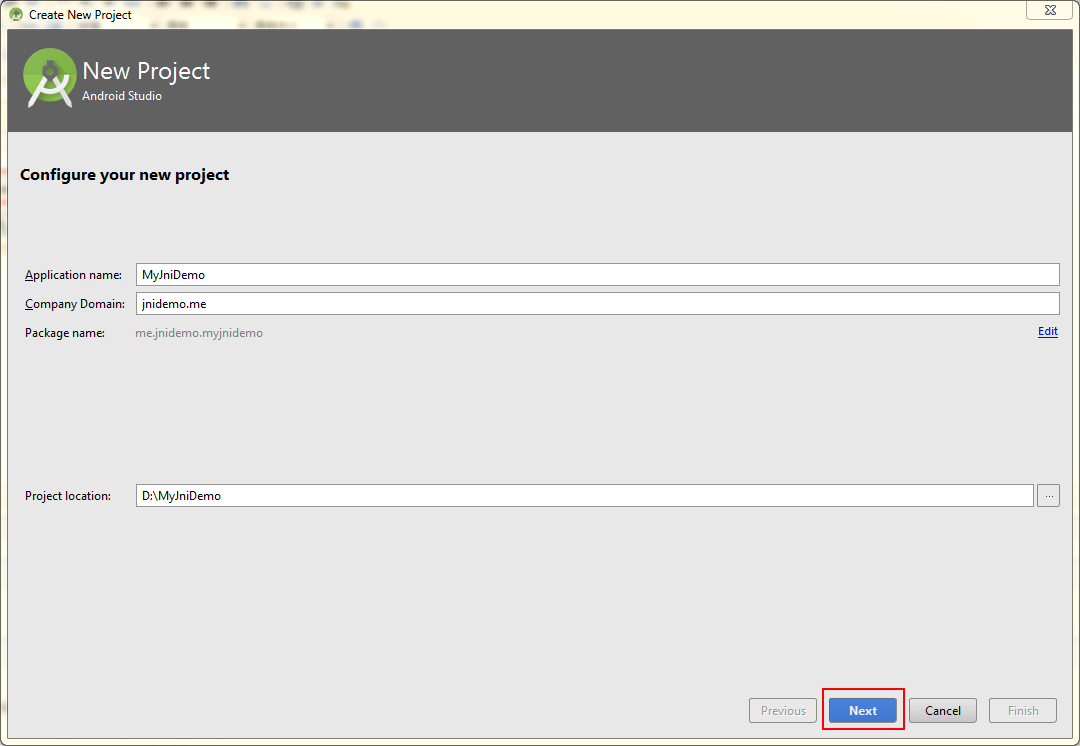This screenshot has width=1080, height=746.
Task: Click the New Project header title
Action: click(x=146, y=70)
